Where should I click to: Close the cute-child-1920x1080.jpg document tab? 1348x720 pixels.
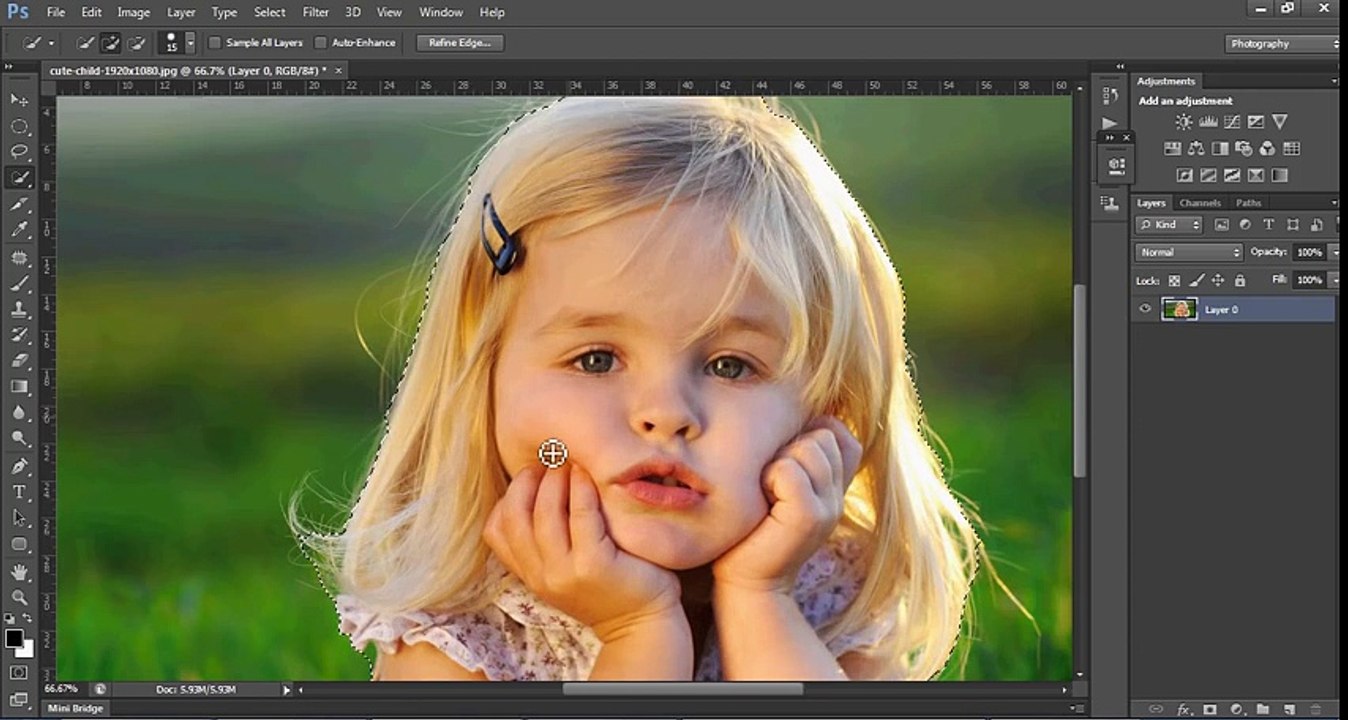338,70
